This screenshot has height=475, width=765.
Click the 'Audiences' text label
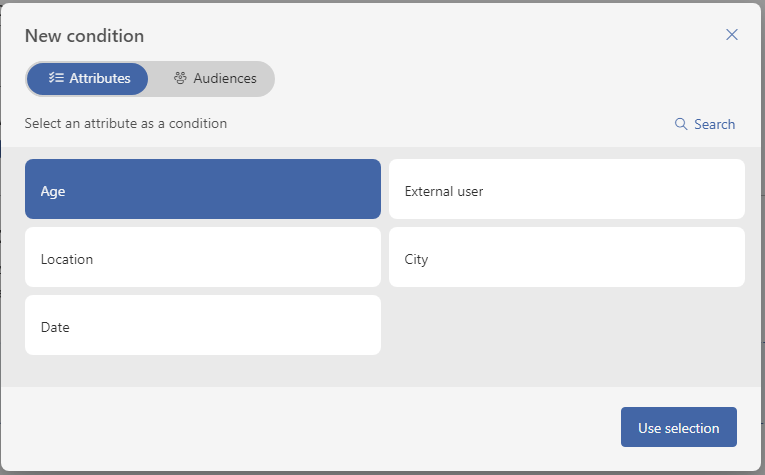click(x=225, y=78)
